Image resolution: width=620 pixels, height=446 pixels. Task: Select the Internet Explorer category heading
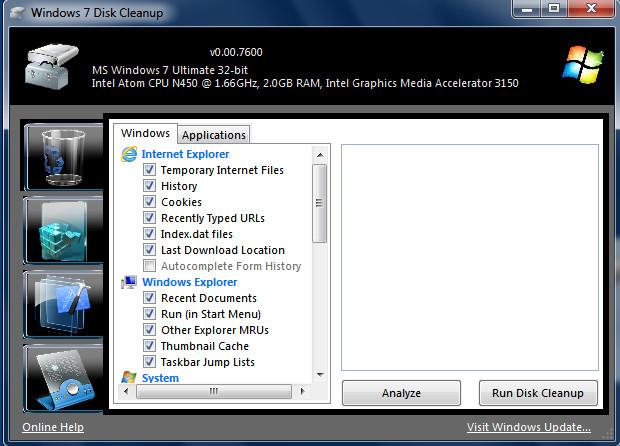tap(185, 154)
